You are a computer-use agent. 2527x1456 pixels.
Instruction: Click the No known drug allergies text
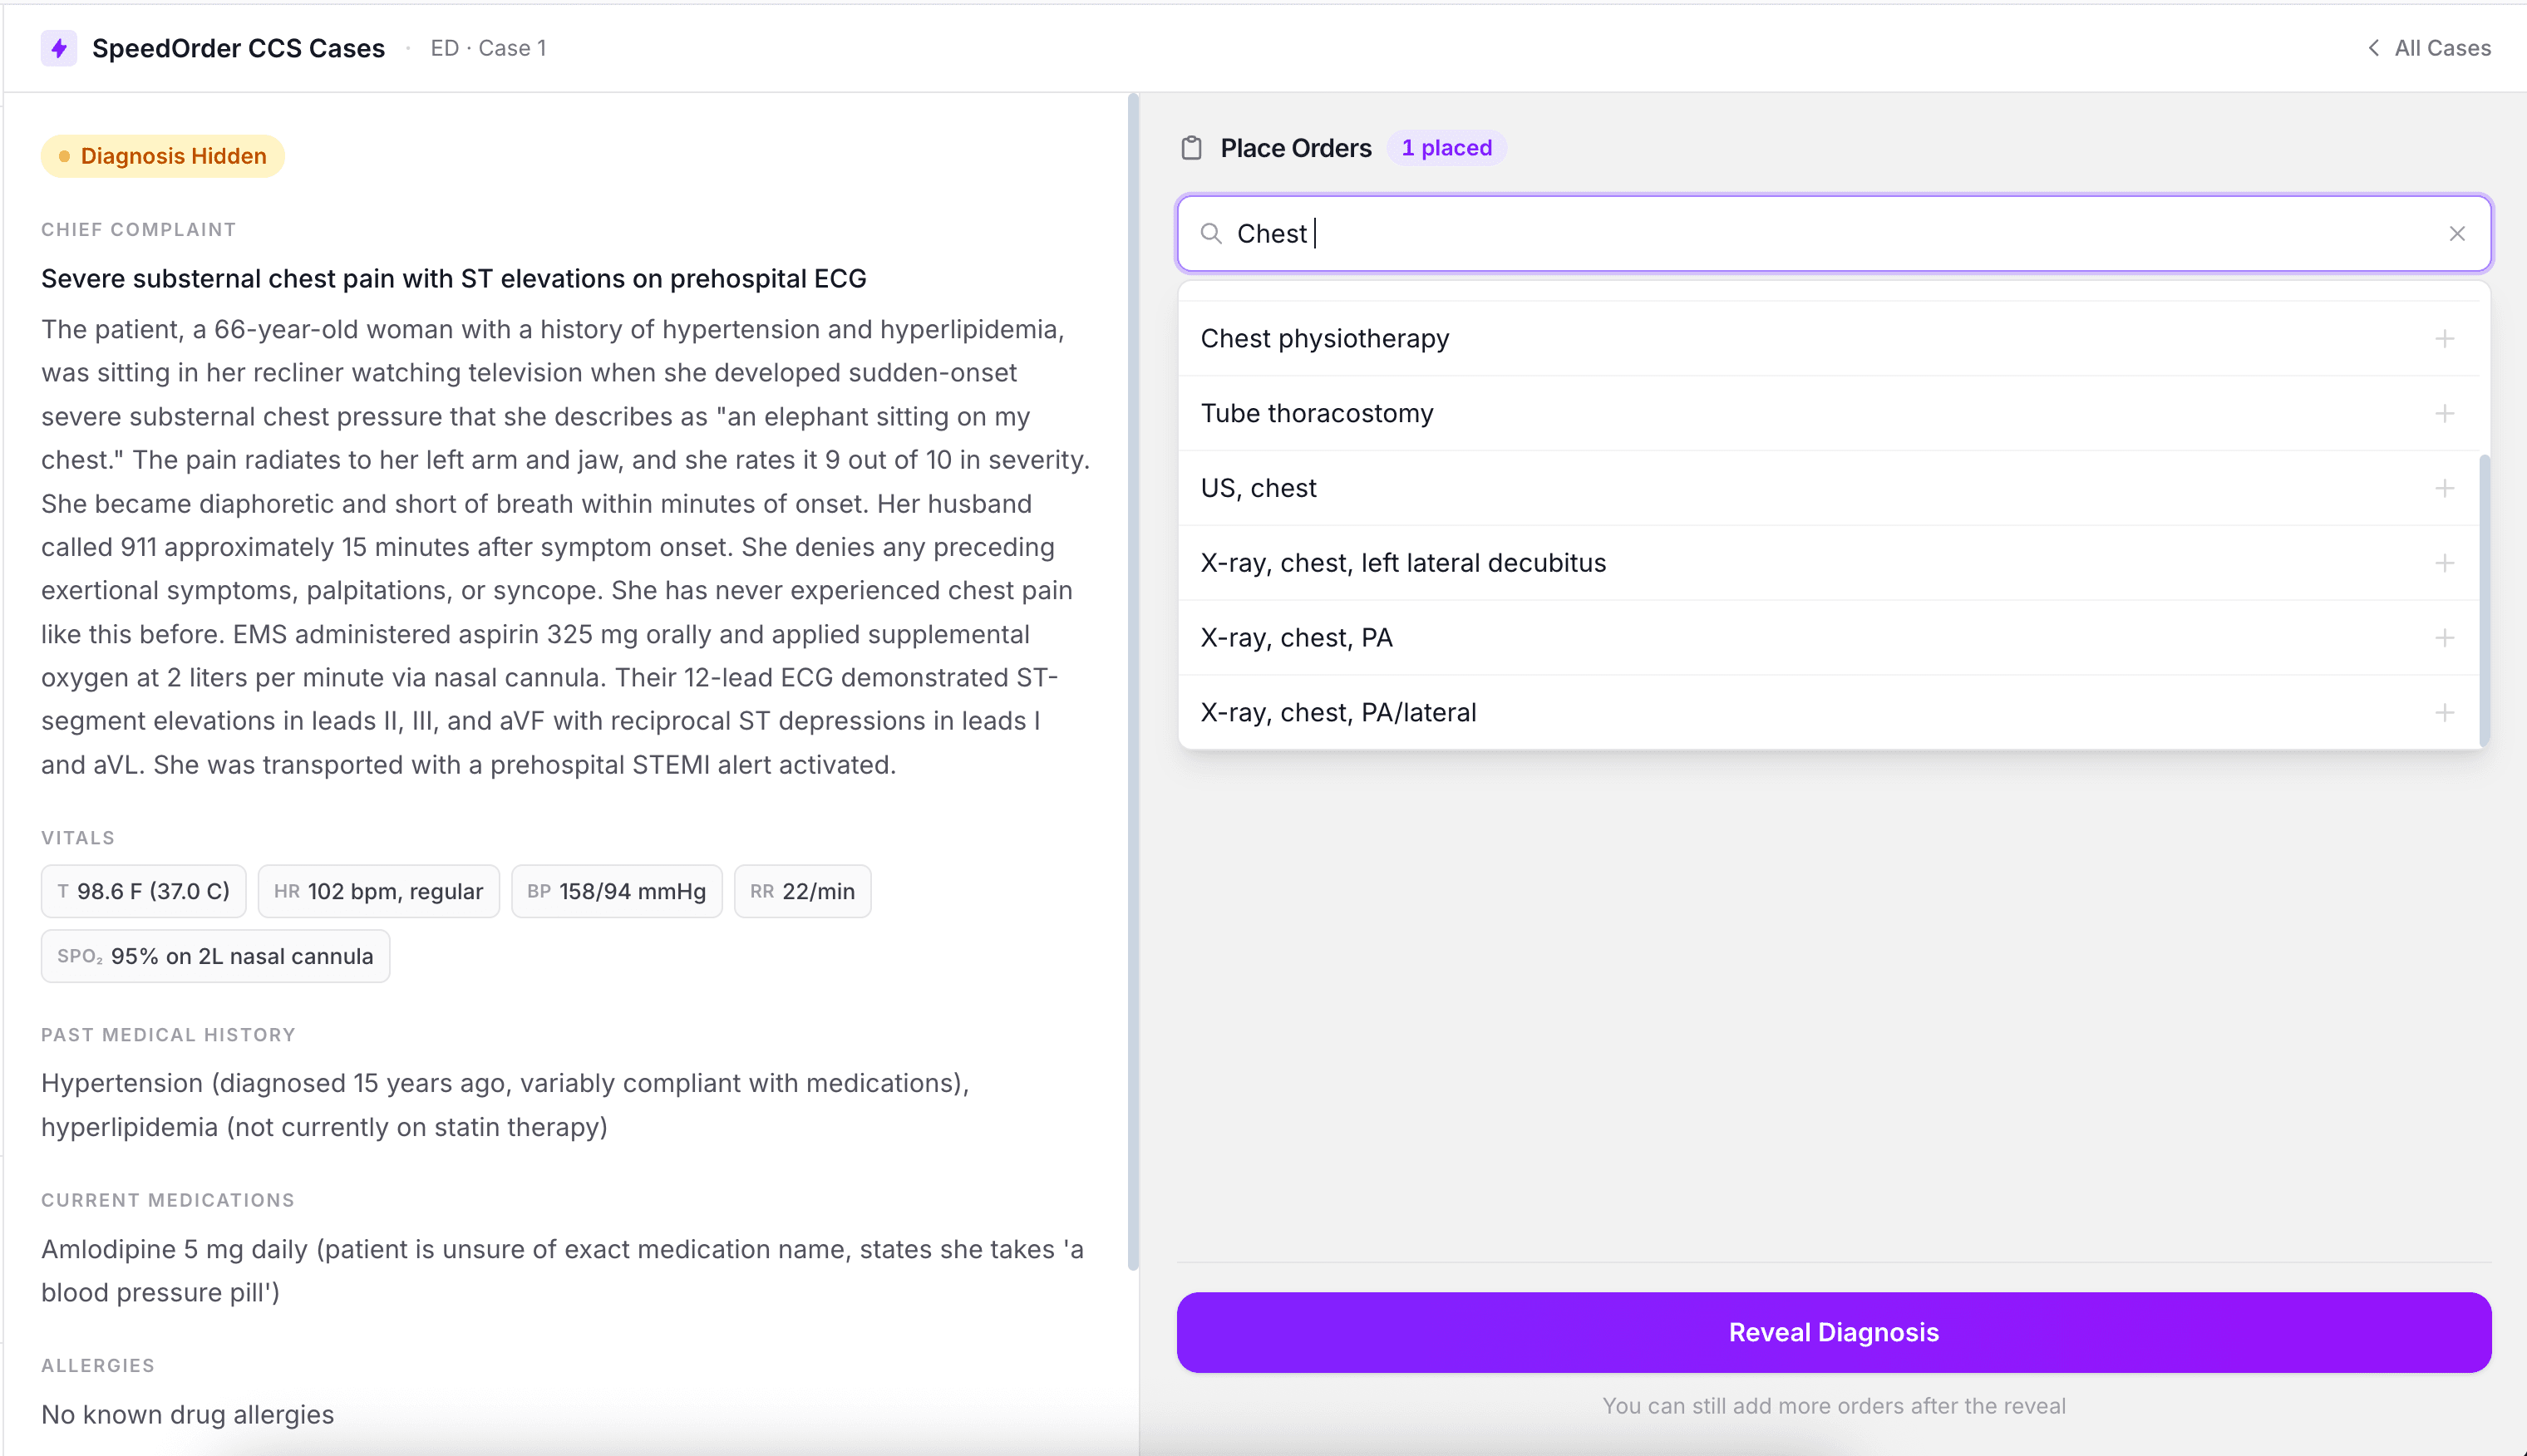pos(187,1415)
